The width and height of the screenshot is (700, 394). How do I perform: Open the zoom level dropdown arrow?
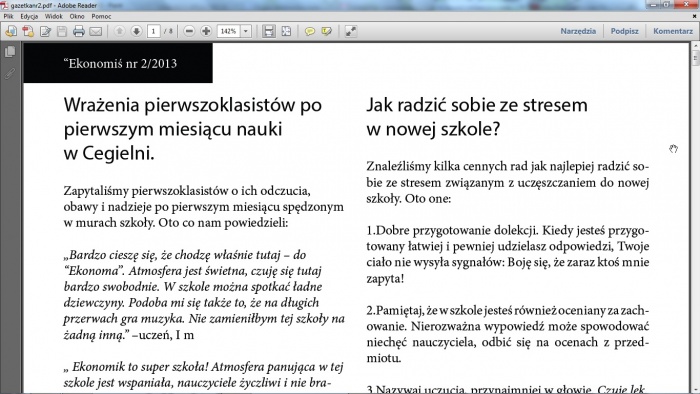[x=246, y=31]
